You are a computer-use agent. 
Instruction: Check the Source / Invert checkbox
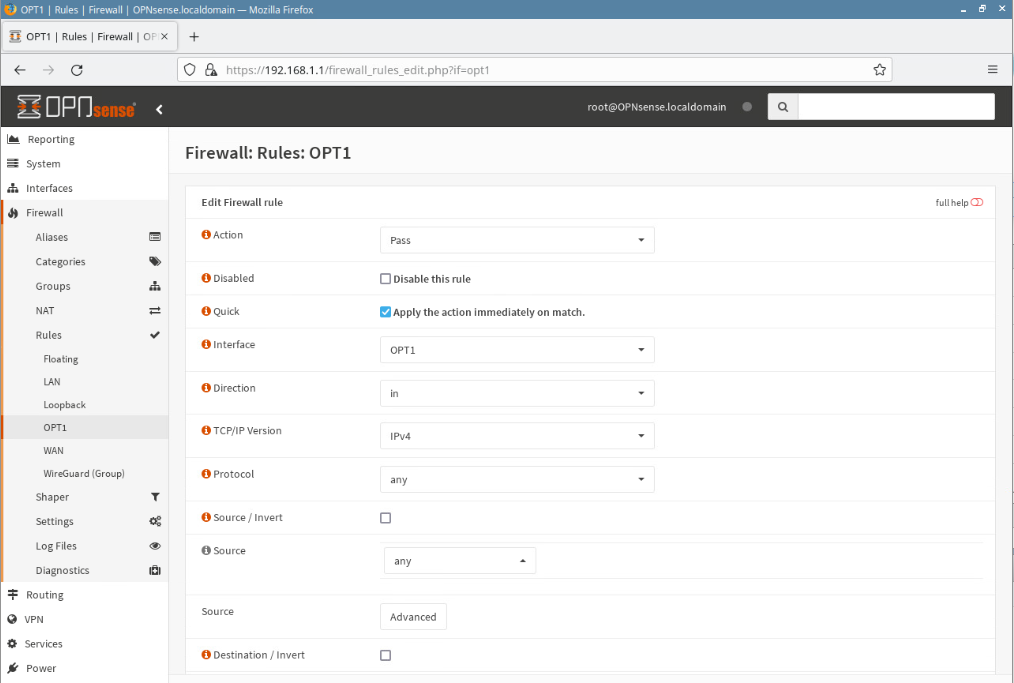[x=386, y=518]
